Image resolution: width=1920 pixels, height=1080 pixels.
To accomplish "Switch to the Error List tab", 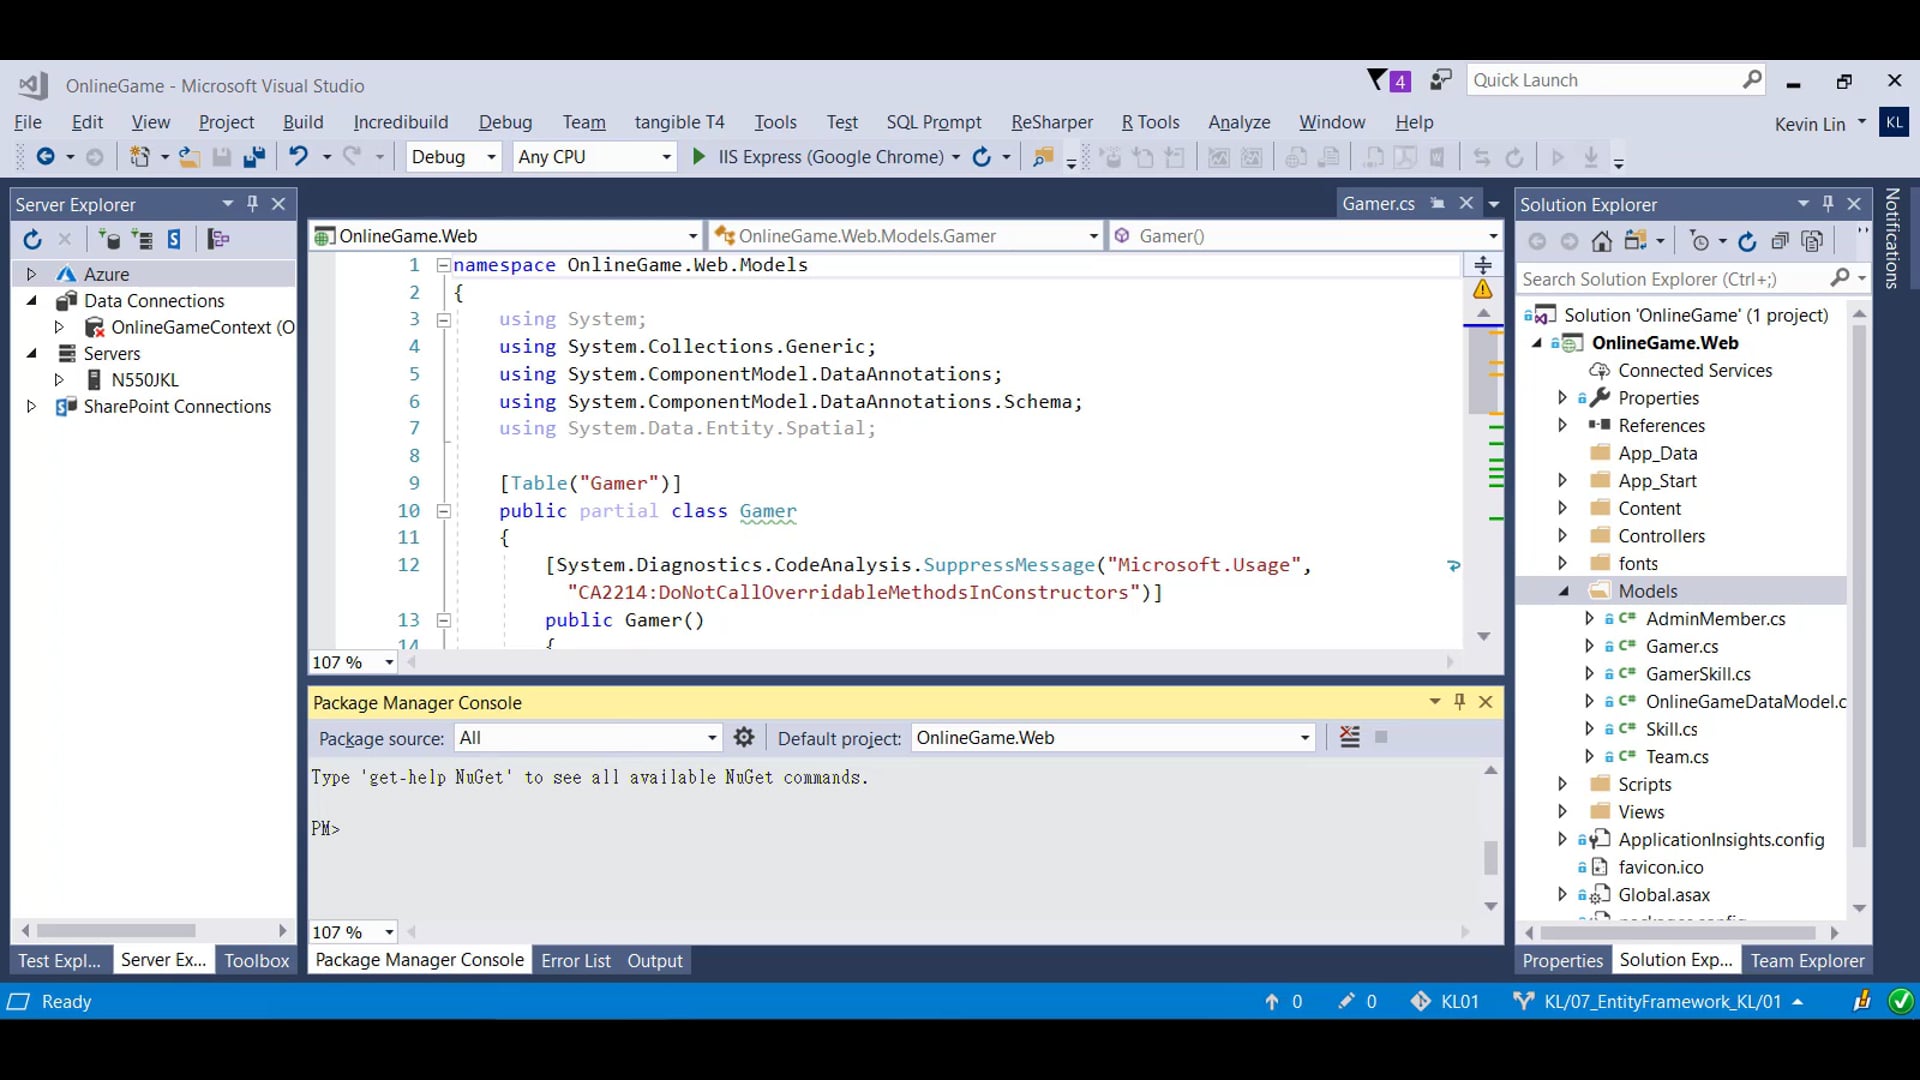I will coord(575,960).
